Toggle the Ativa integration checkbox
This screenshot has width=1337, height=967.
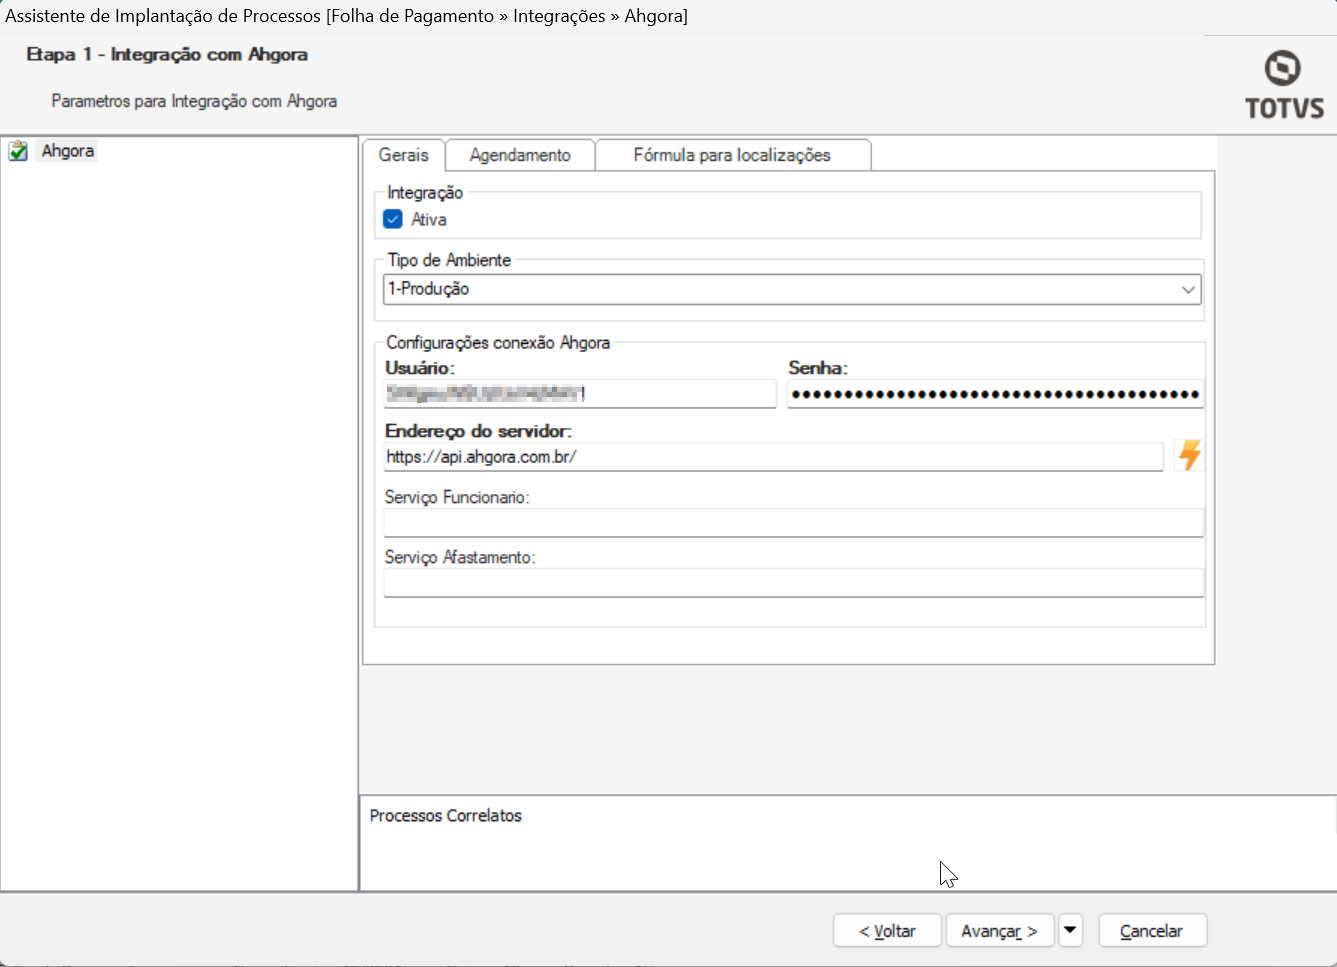393,219
